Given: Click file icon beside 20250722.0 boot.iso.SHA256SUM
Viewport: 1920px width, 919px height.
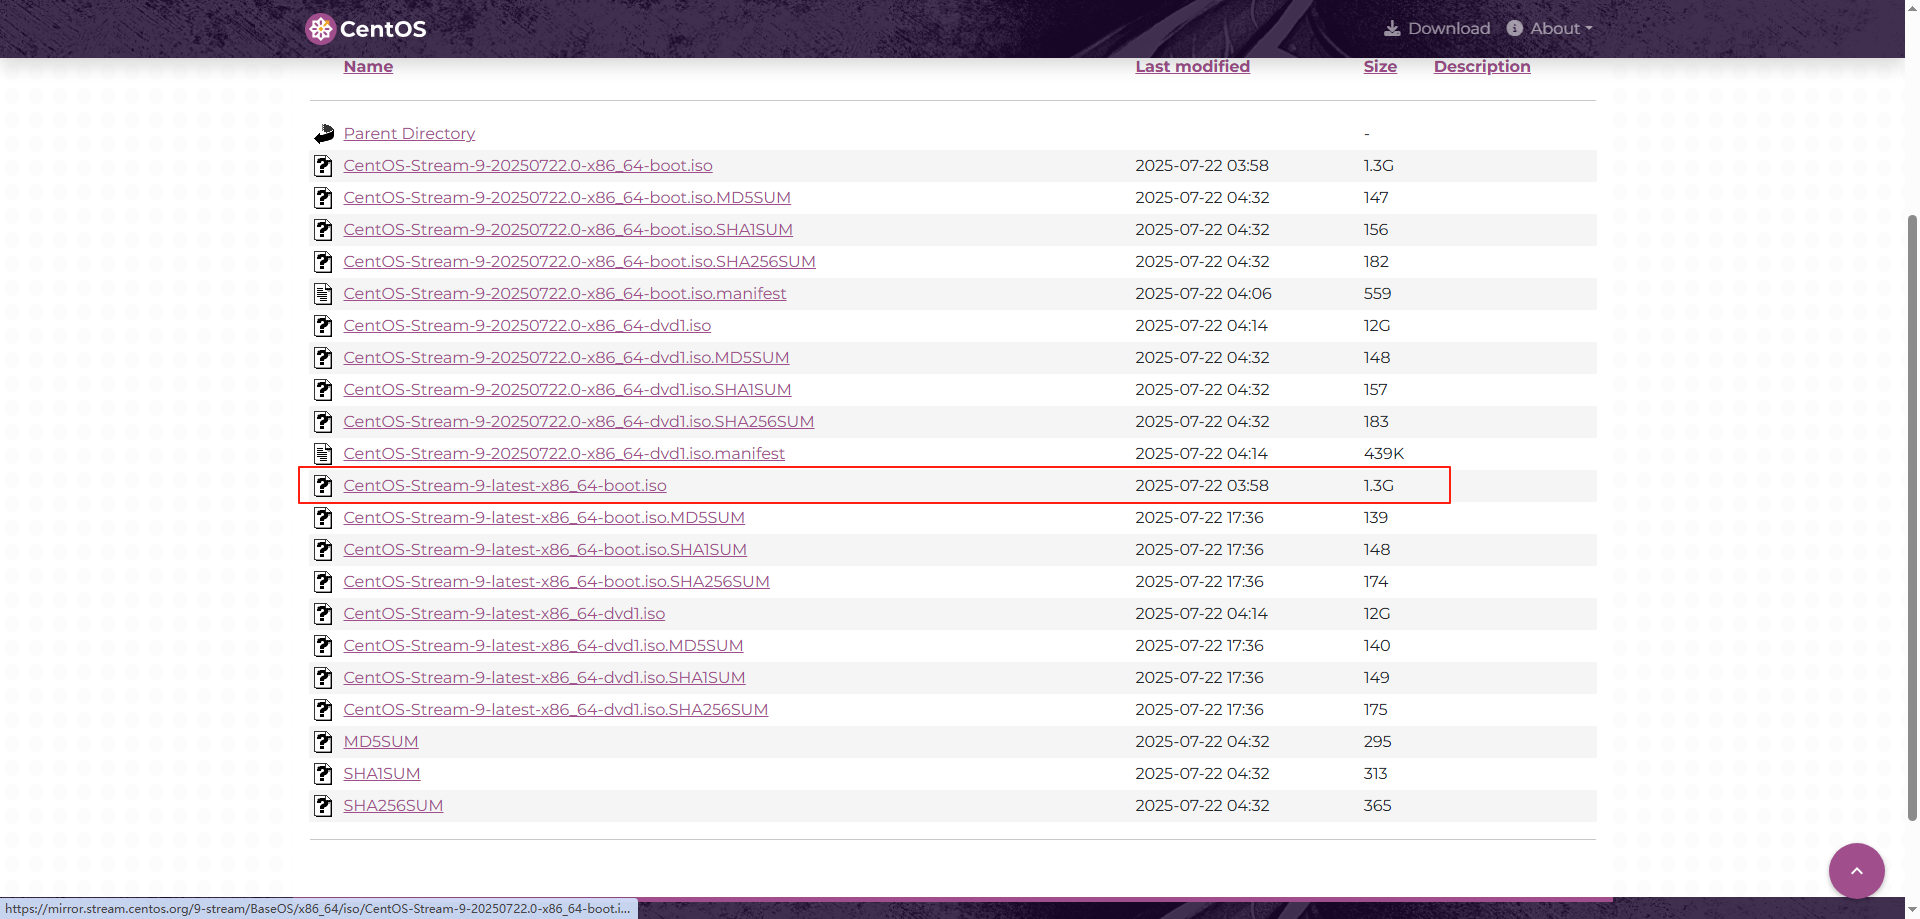Looking at the screenshot, I should [x=323, y=262].
